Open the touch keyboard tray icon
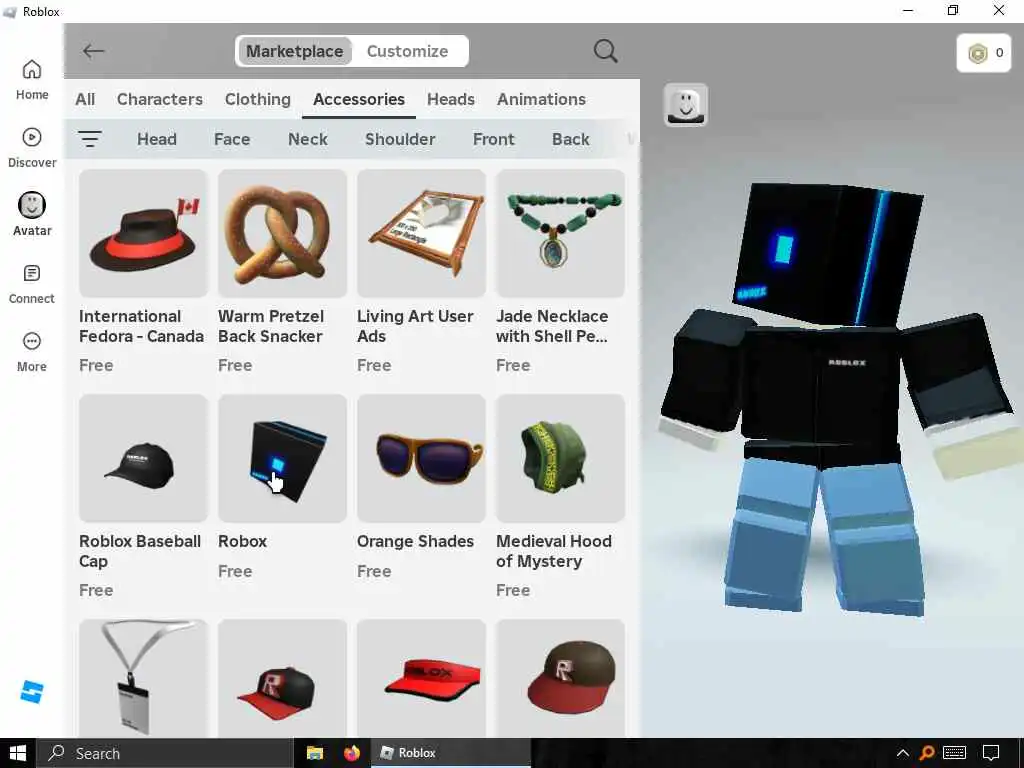This screenshot has height=768, width=1024. click(954, 753)
